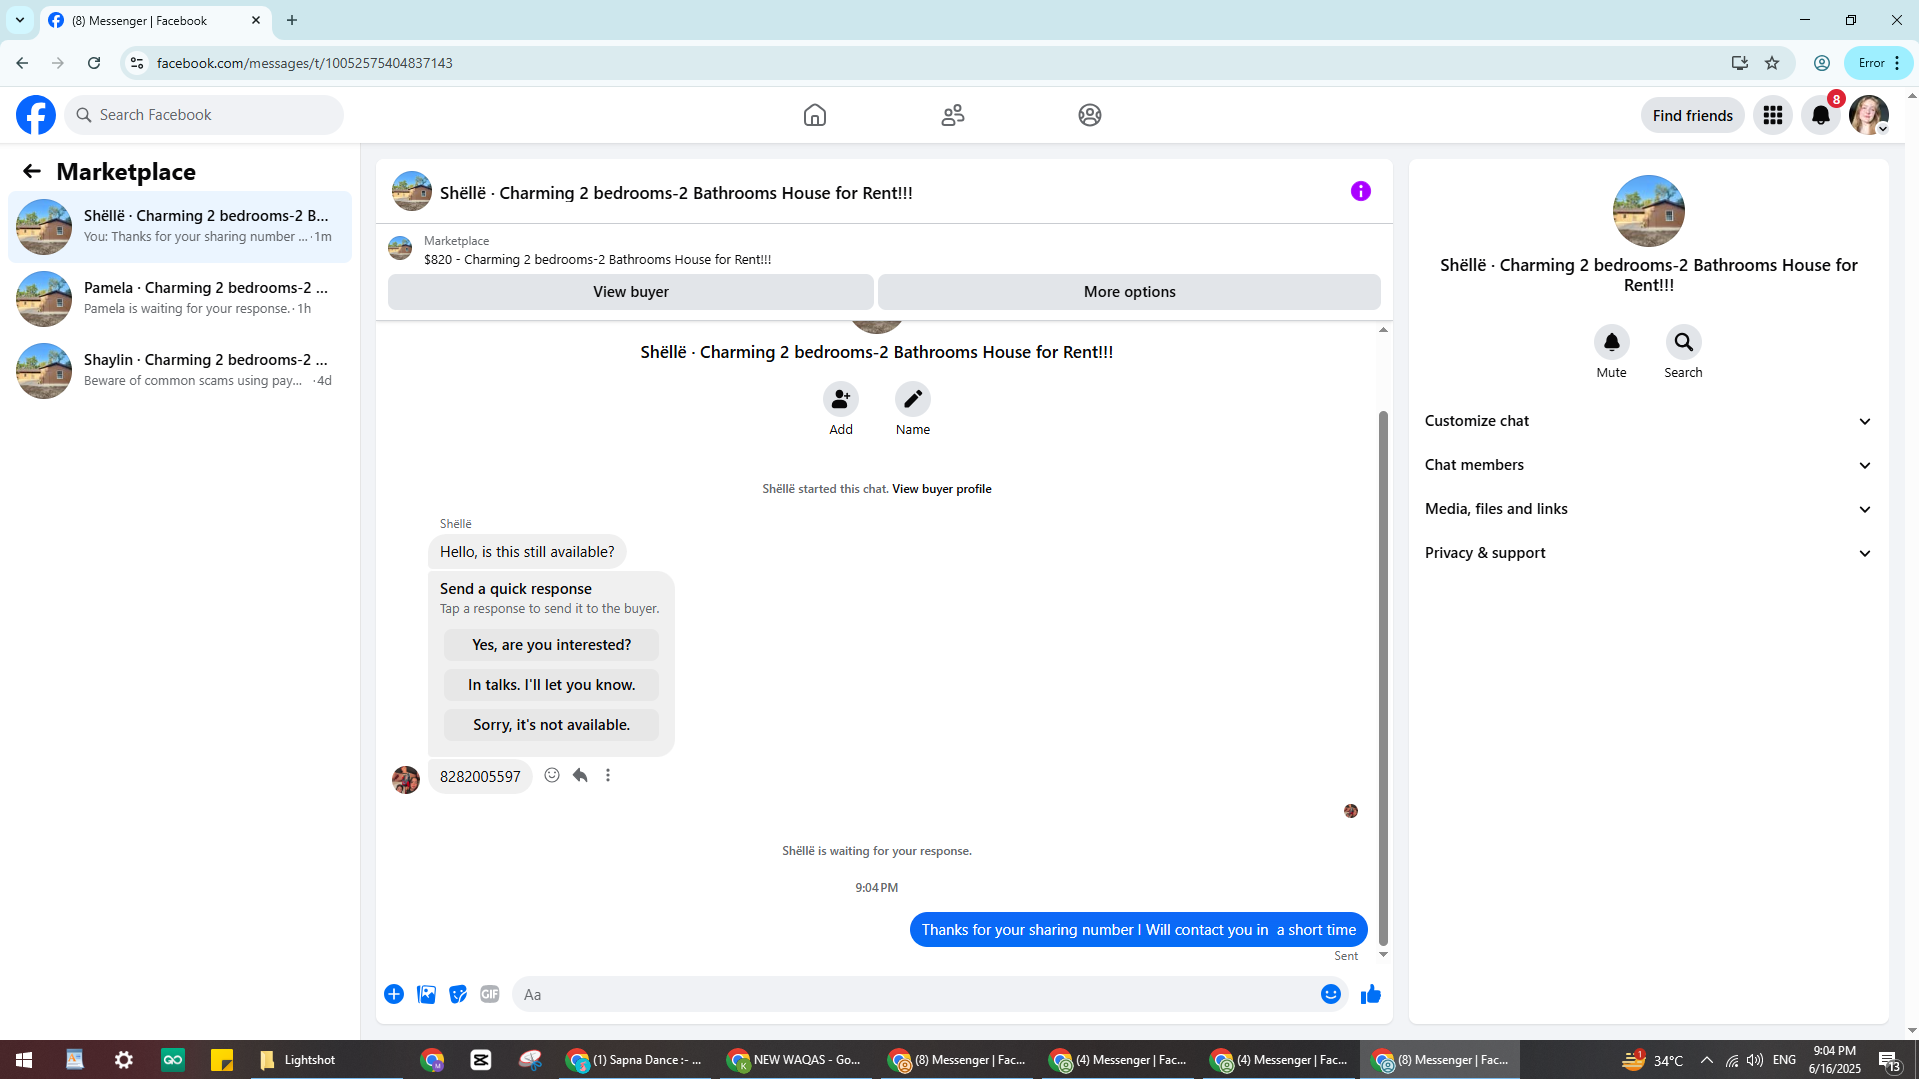Image resolution: width=1919 pixels, height=1079 pixels.
Task: Edit chat name with pencil icon
Action: coord(913,399)
